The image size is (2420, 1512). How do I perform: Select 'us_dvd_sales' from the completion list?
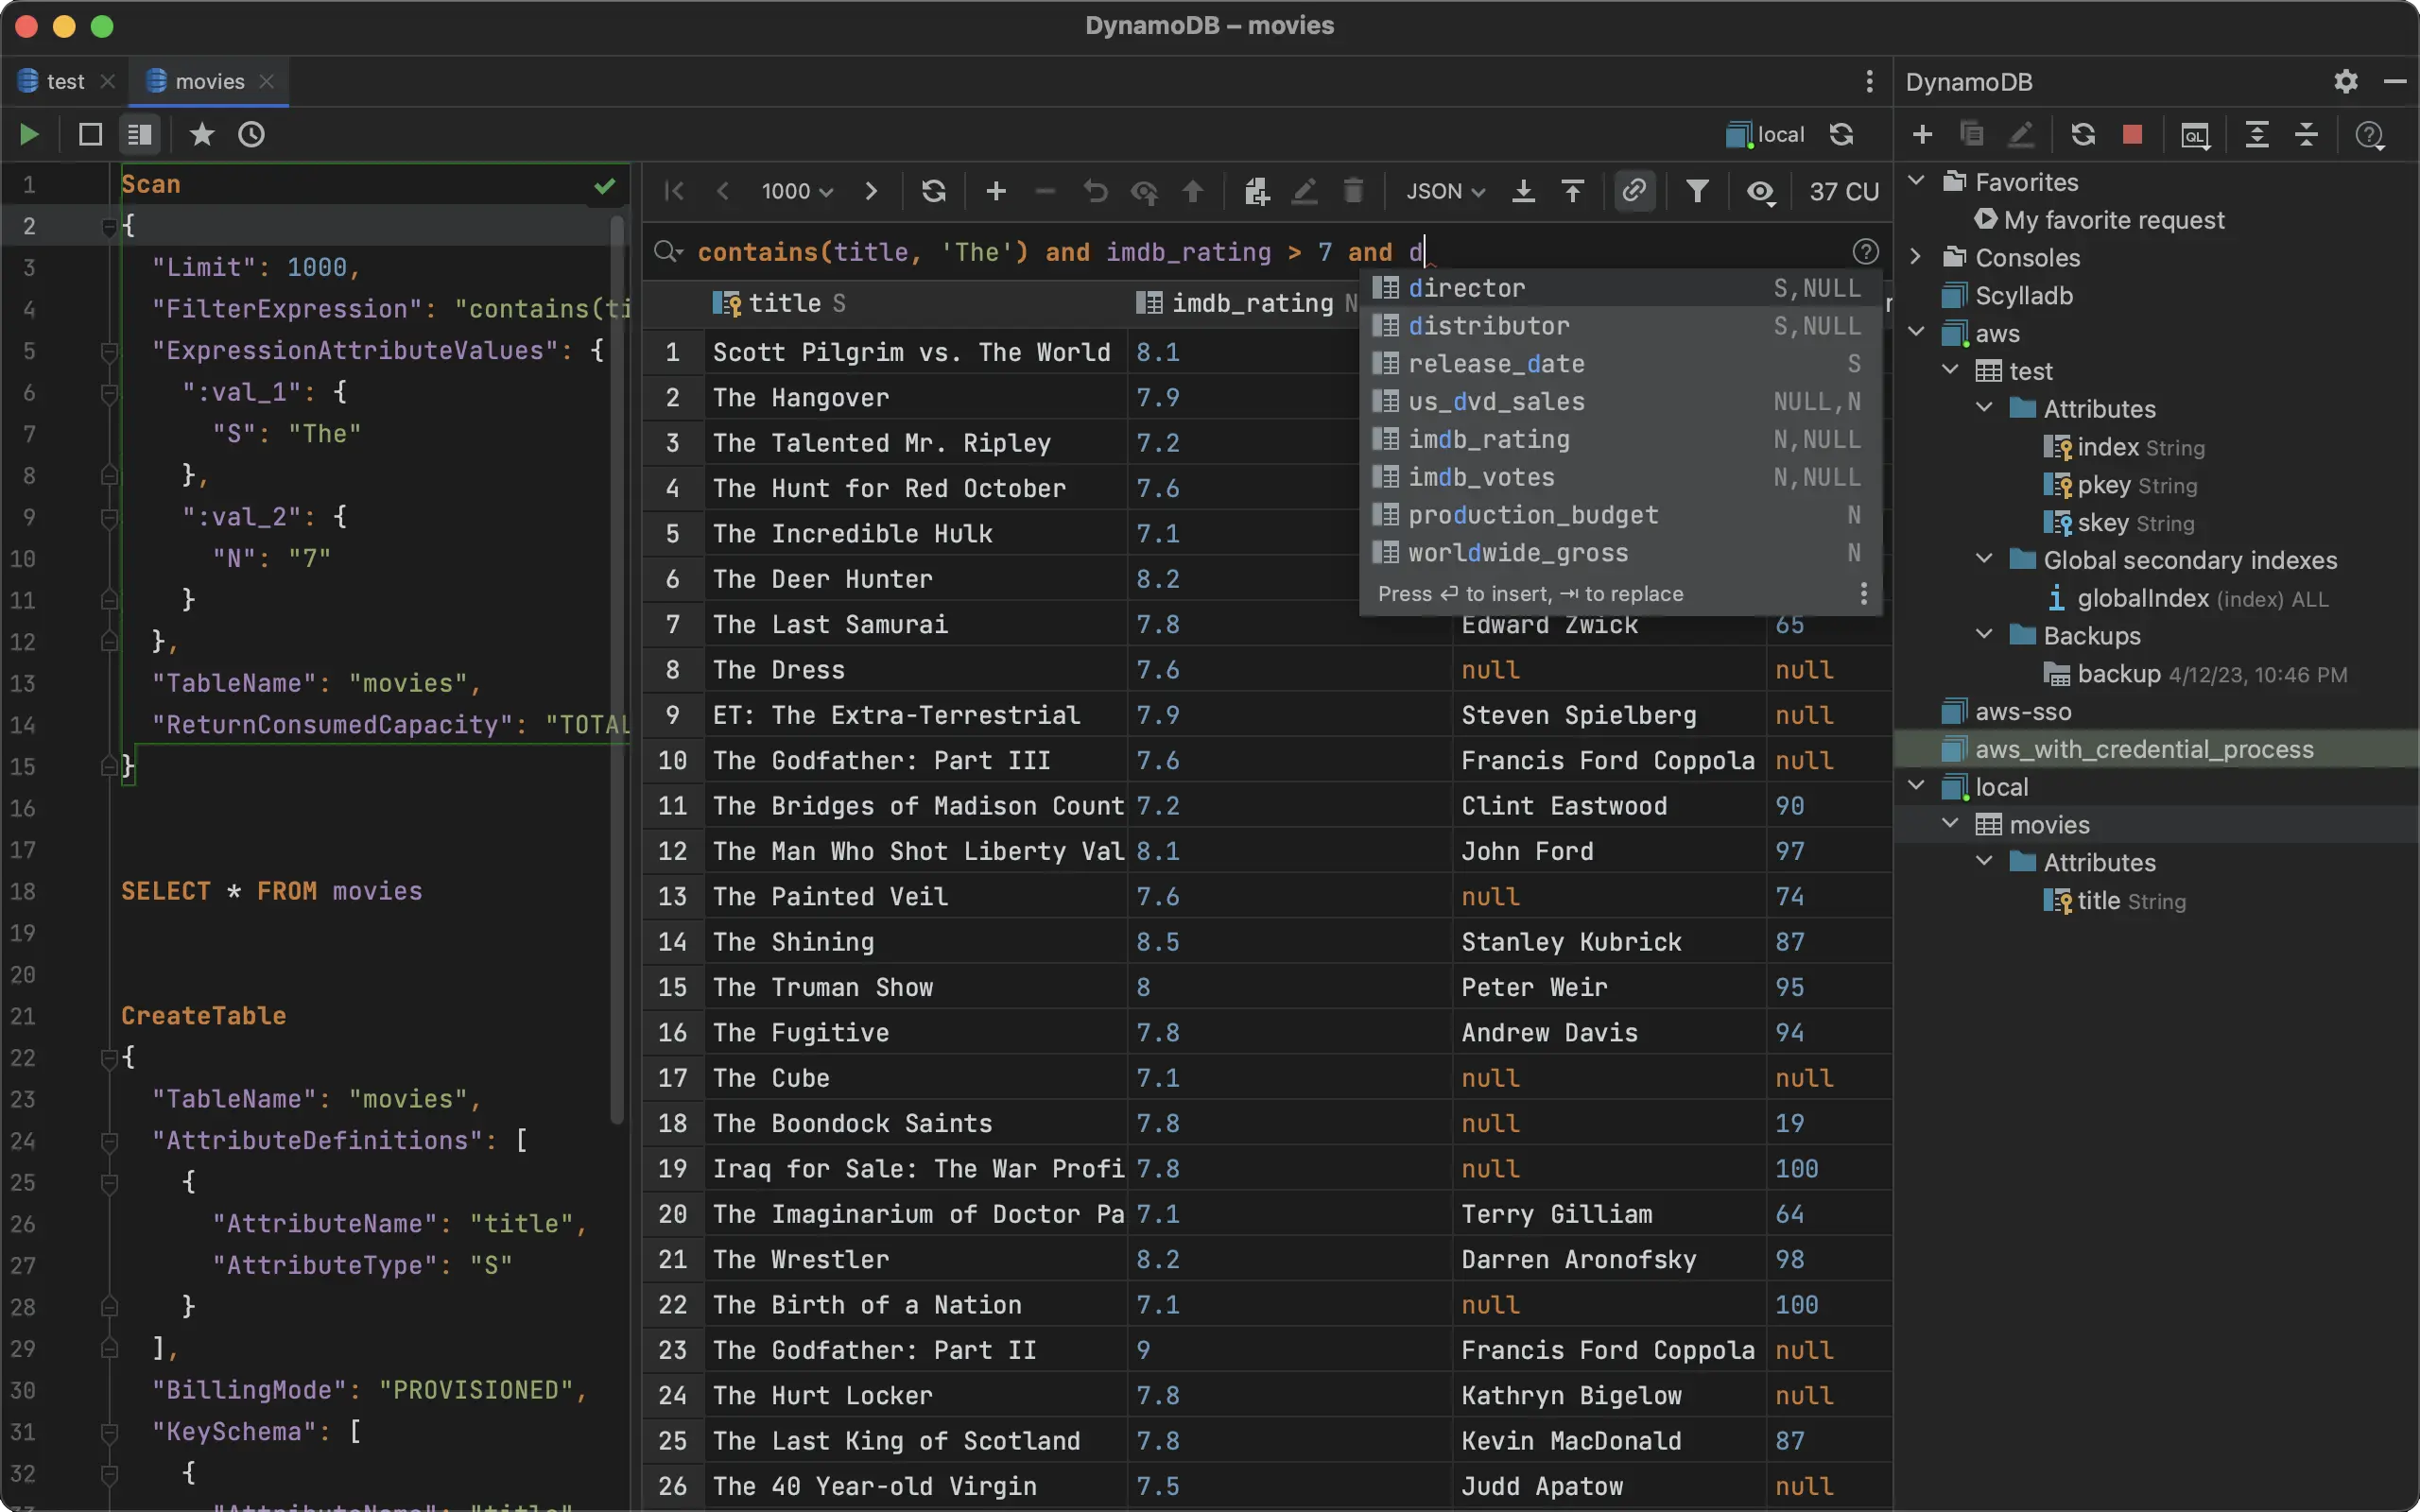(1620, 402)
